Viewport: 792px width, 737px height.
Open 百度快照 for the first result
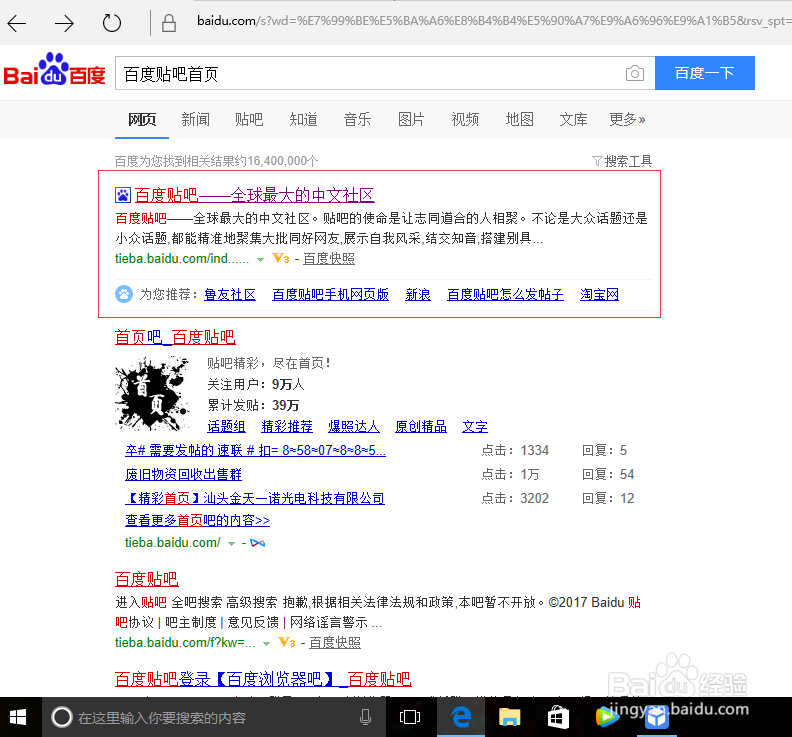tap(329, 259)
